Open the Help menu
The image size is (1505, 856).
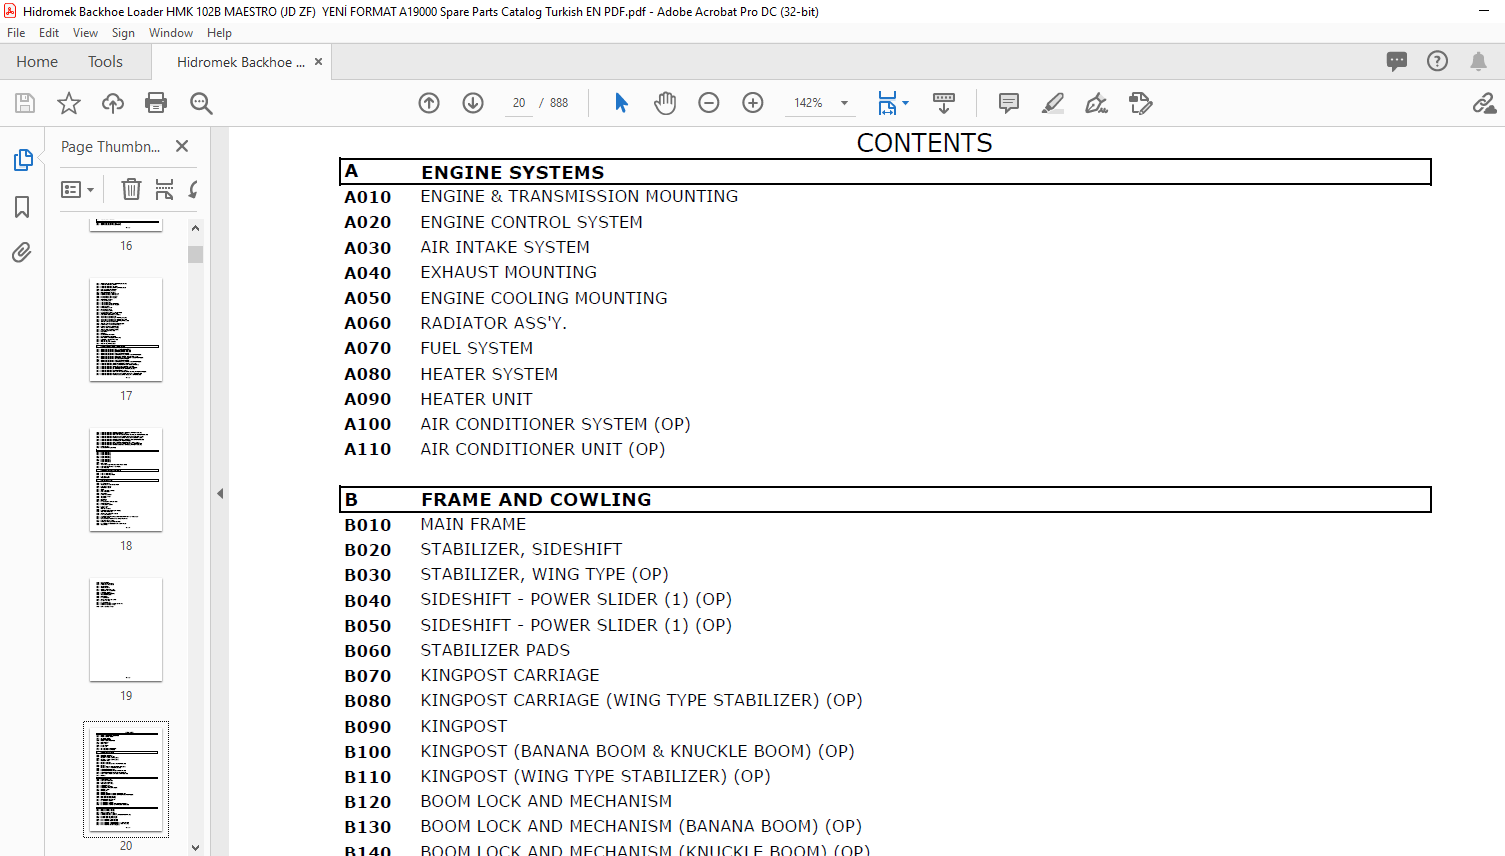click(219, 33)
